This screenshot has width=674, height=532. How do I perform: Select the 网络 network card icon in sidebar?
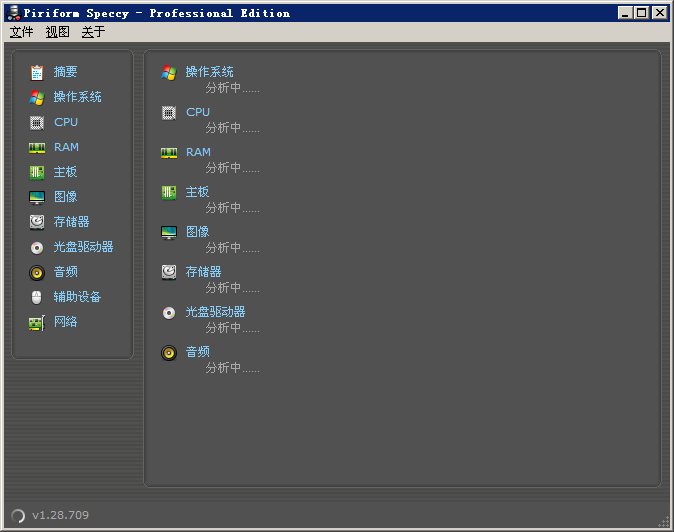click(37, 322)
